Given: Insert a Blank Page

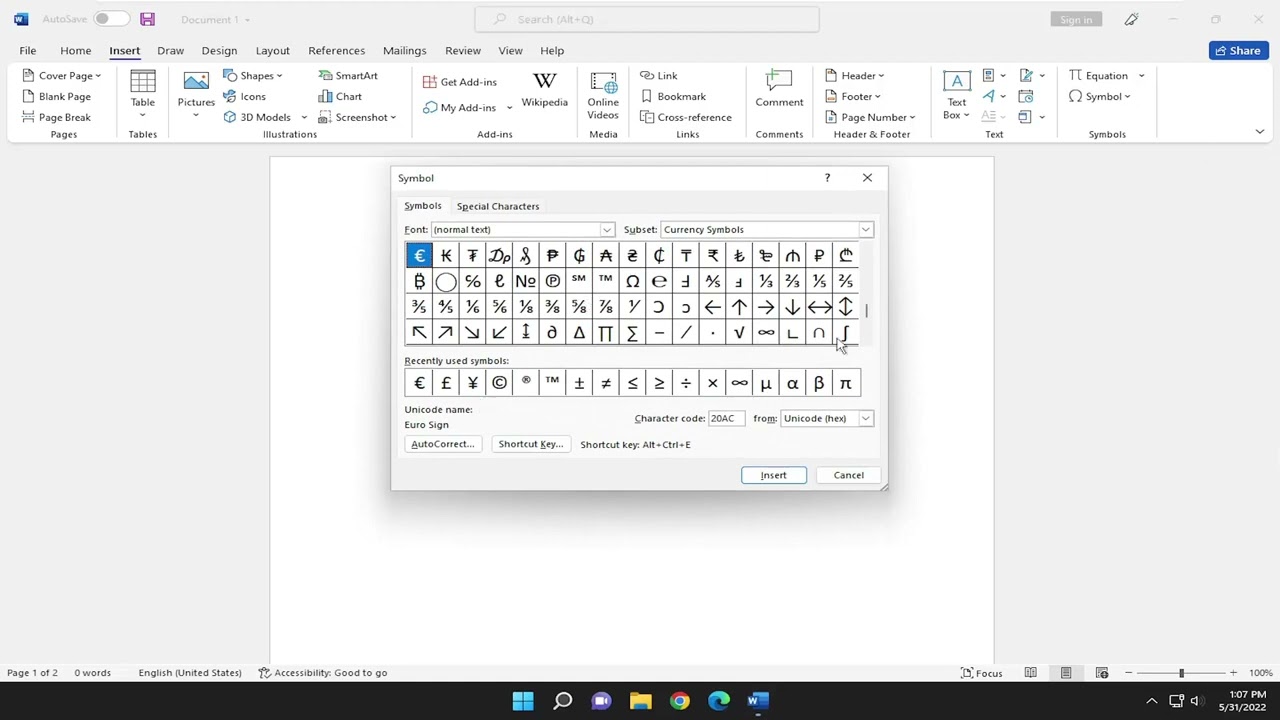Looking at the screenshot, I should 56,97.
